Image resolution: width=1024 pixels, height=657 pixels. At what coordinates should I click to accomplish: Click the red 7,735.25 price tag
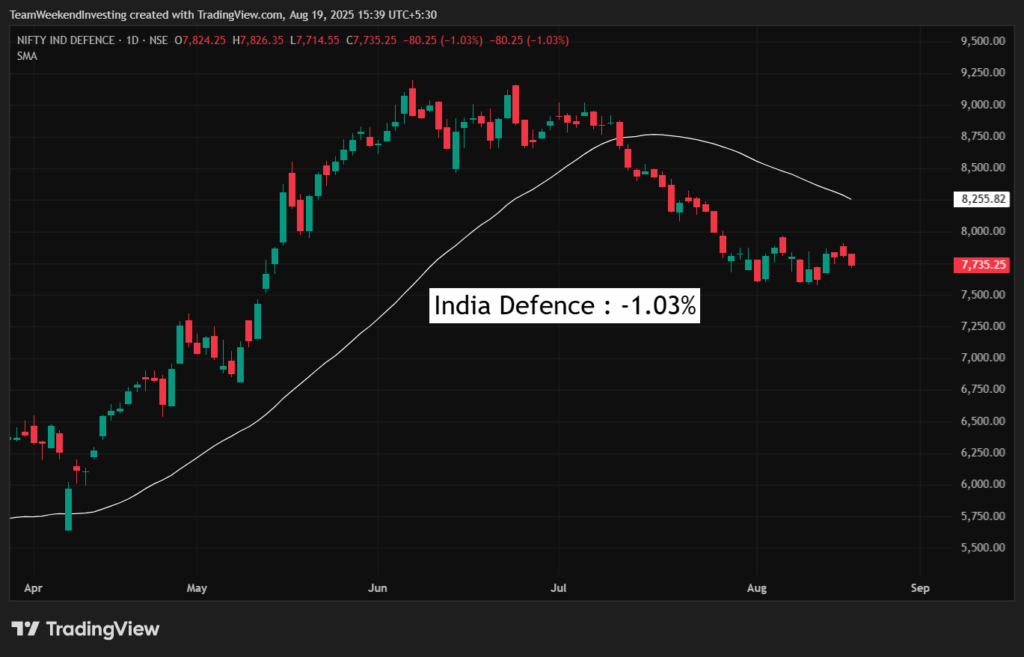pos(981,264)
